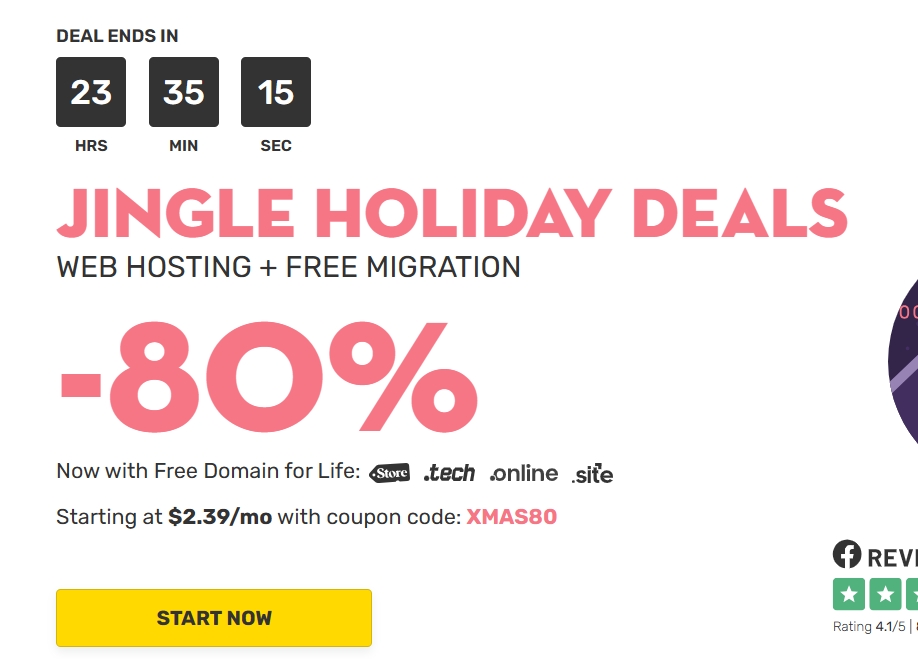Click the minutes countdown box showing 35

tap(184, 92)
